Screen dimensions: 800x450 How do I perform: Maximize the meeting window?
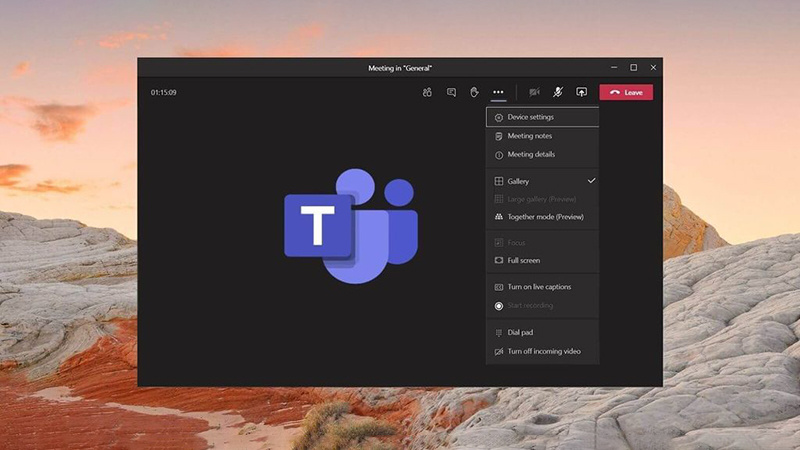[x=634, y=67]
